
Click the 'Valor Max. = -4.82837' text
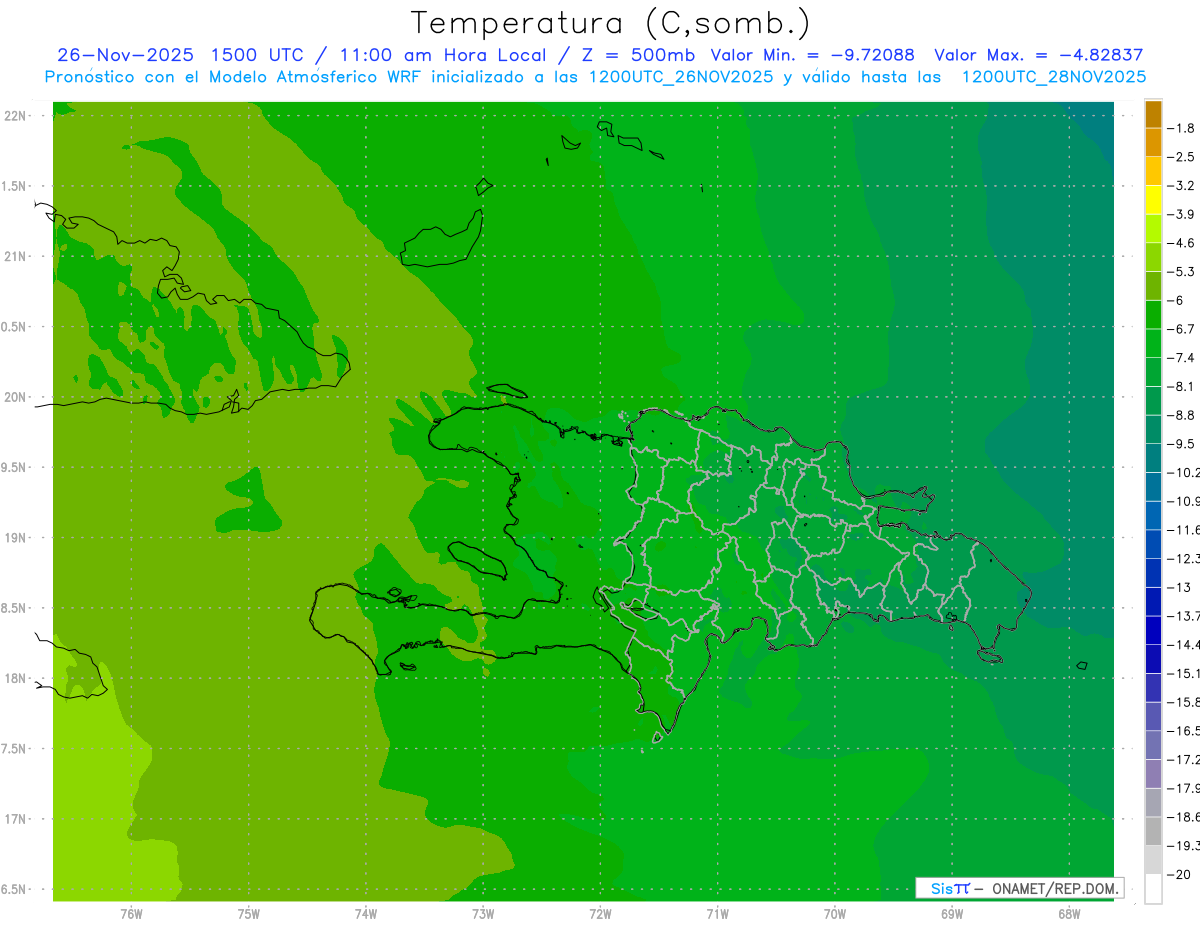[x=1038, y=55]
